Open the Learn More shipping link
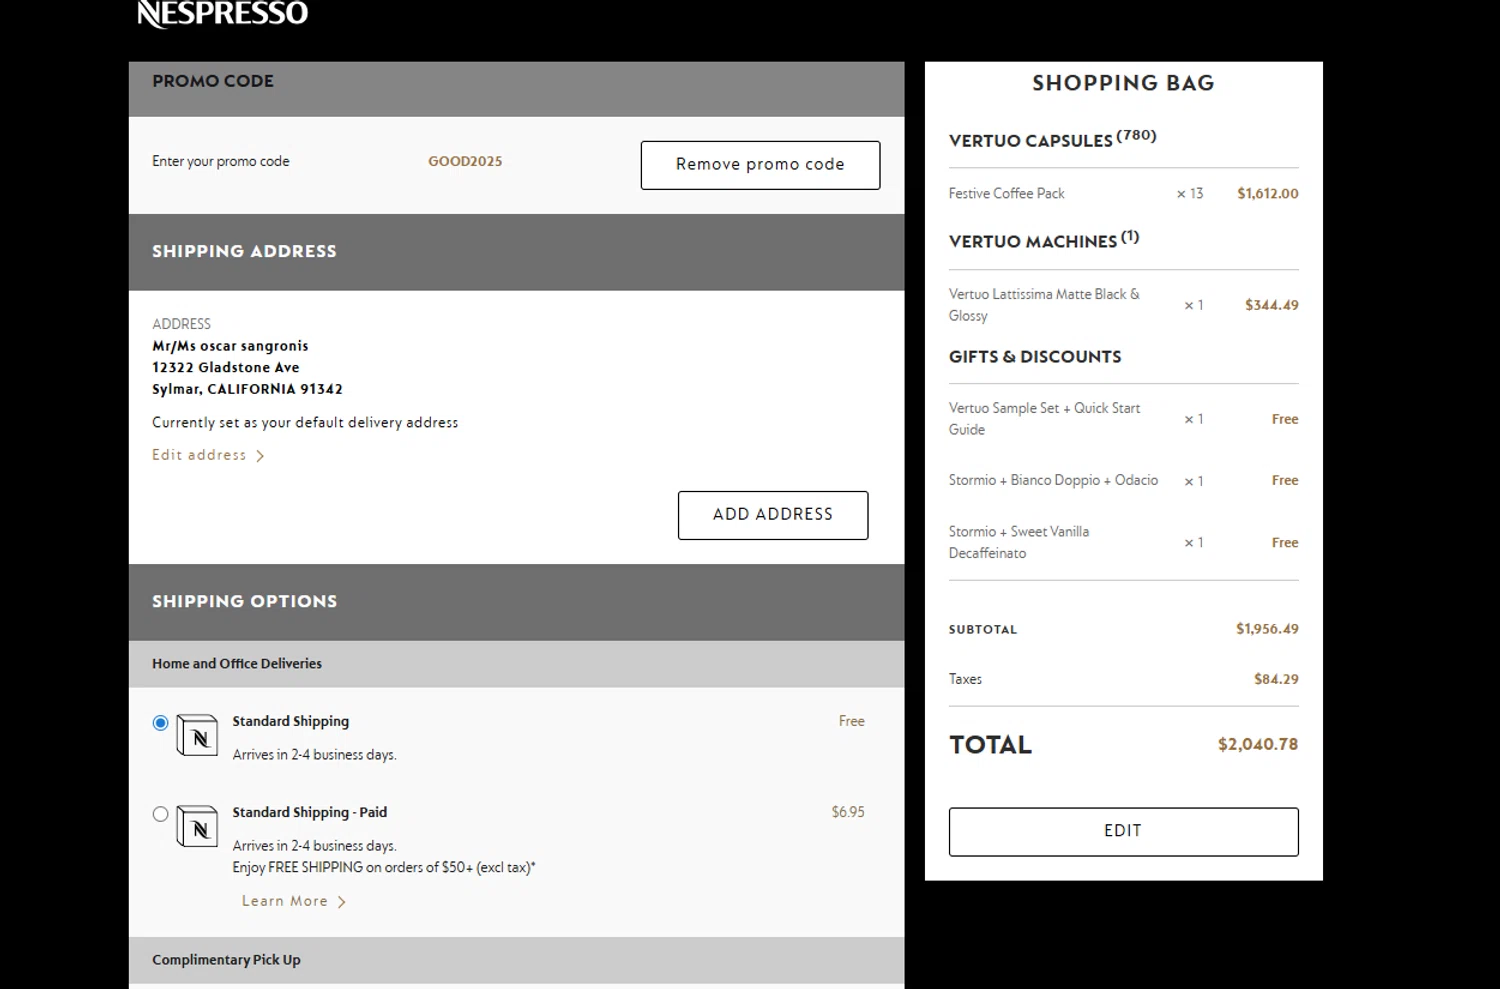This screenshot has width=1500, height=989. 294,901
